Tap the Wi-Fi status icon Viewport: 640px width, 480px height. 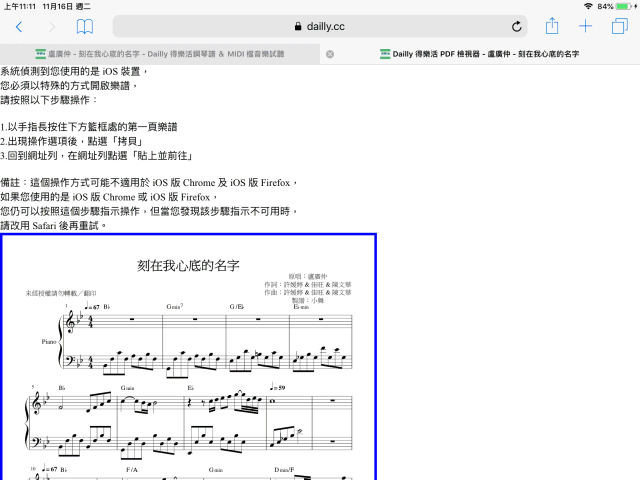point(587,6)
